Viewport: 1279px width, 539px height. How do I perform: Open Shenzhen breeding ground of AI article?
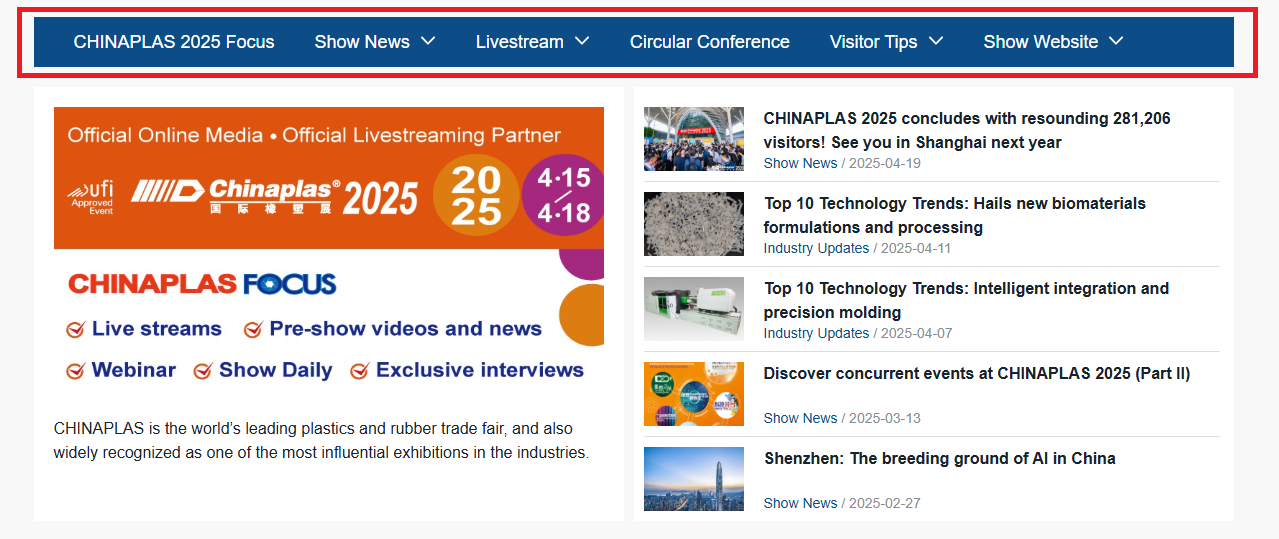point(939,459)
